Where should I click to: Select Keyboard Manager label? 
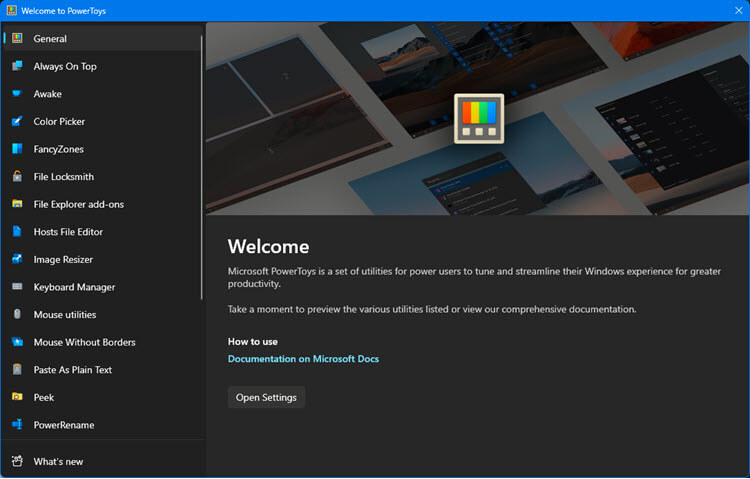click(74, 287)
